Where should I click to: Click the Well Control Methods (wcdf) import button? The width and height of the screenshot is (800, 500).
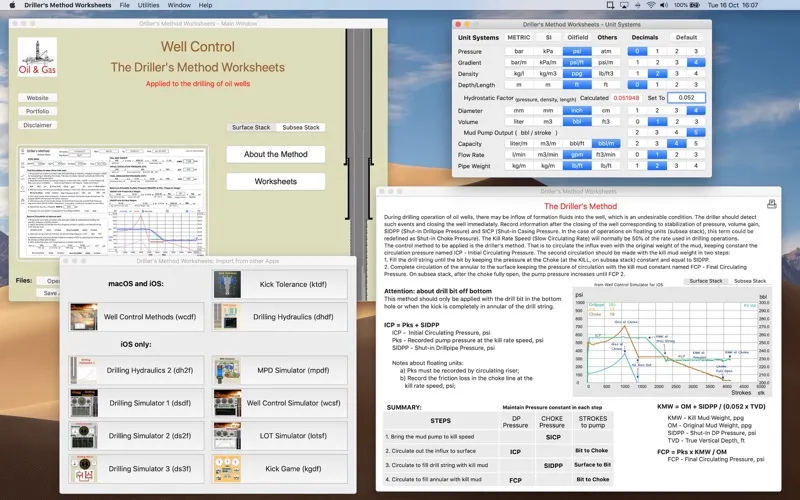point(136,317)
